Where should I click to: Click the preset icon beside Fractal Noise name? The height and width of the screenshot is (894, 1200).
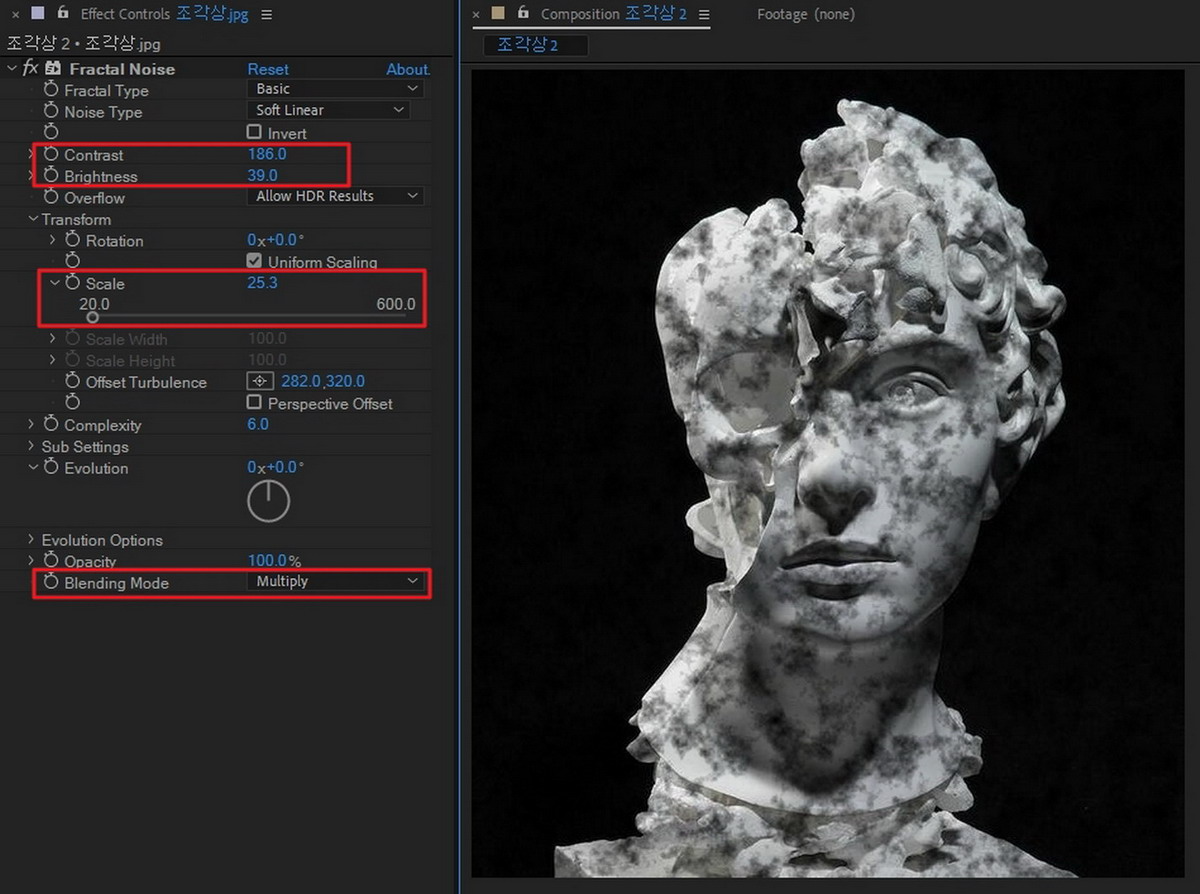[54, 69]
